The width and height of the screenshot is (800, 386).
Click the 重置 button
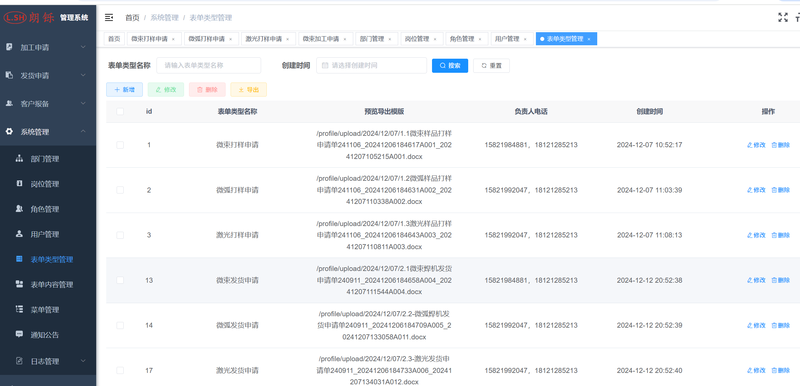pos(491,65)
